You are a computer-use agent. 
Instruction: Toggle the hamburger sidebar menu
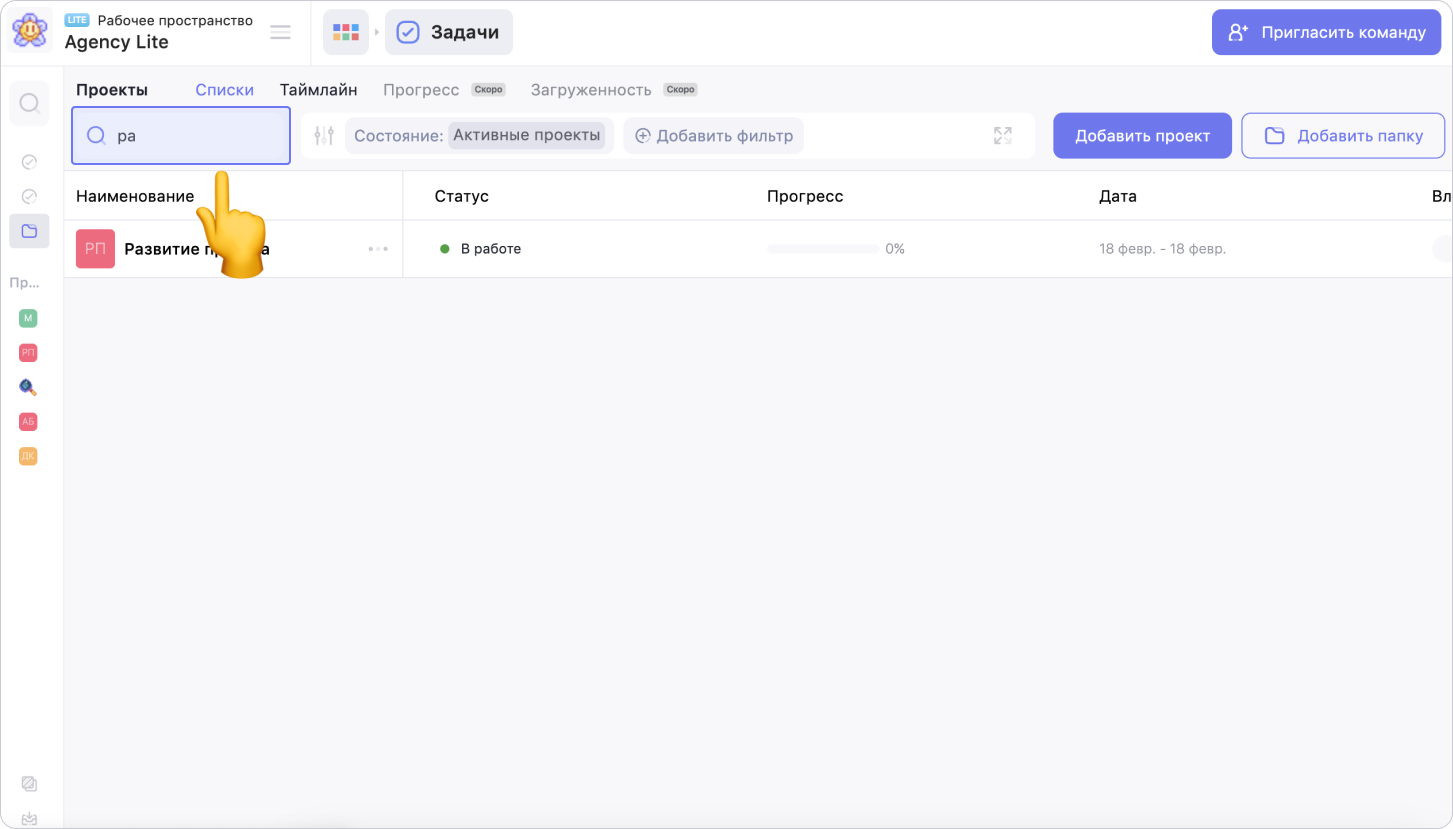(281, 32)
